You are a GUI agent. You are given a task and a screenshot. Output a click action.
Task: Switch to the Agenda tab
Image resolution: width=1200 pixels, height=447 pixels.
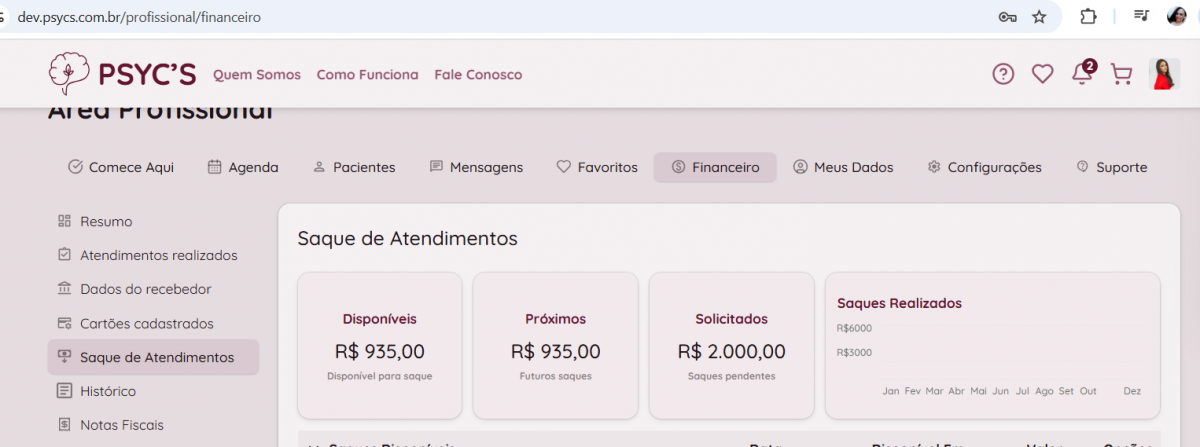pyautogui.click(x=243, y=167)
